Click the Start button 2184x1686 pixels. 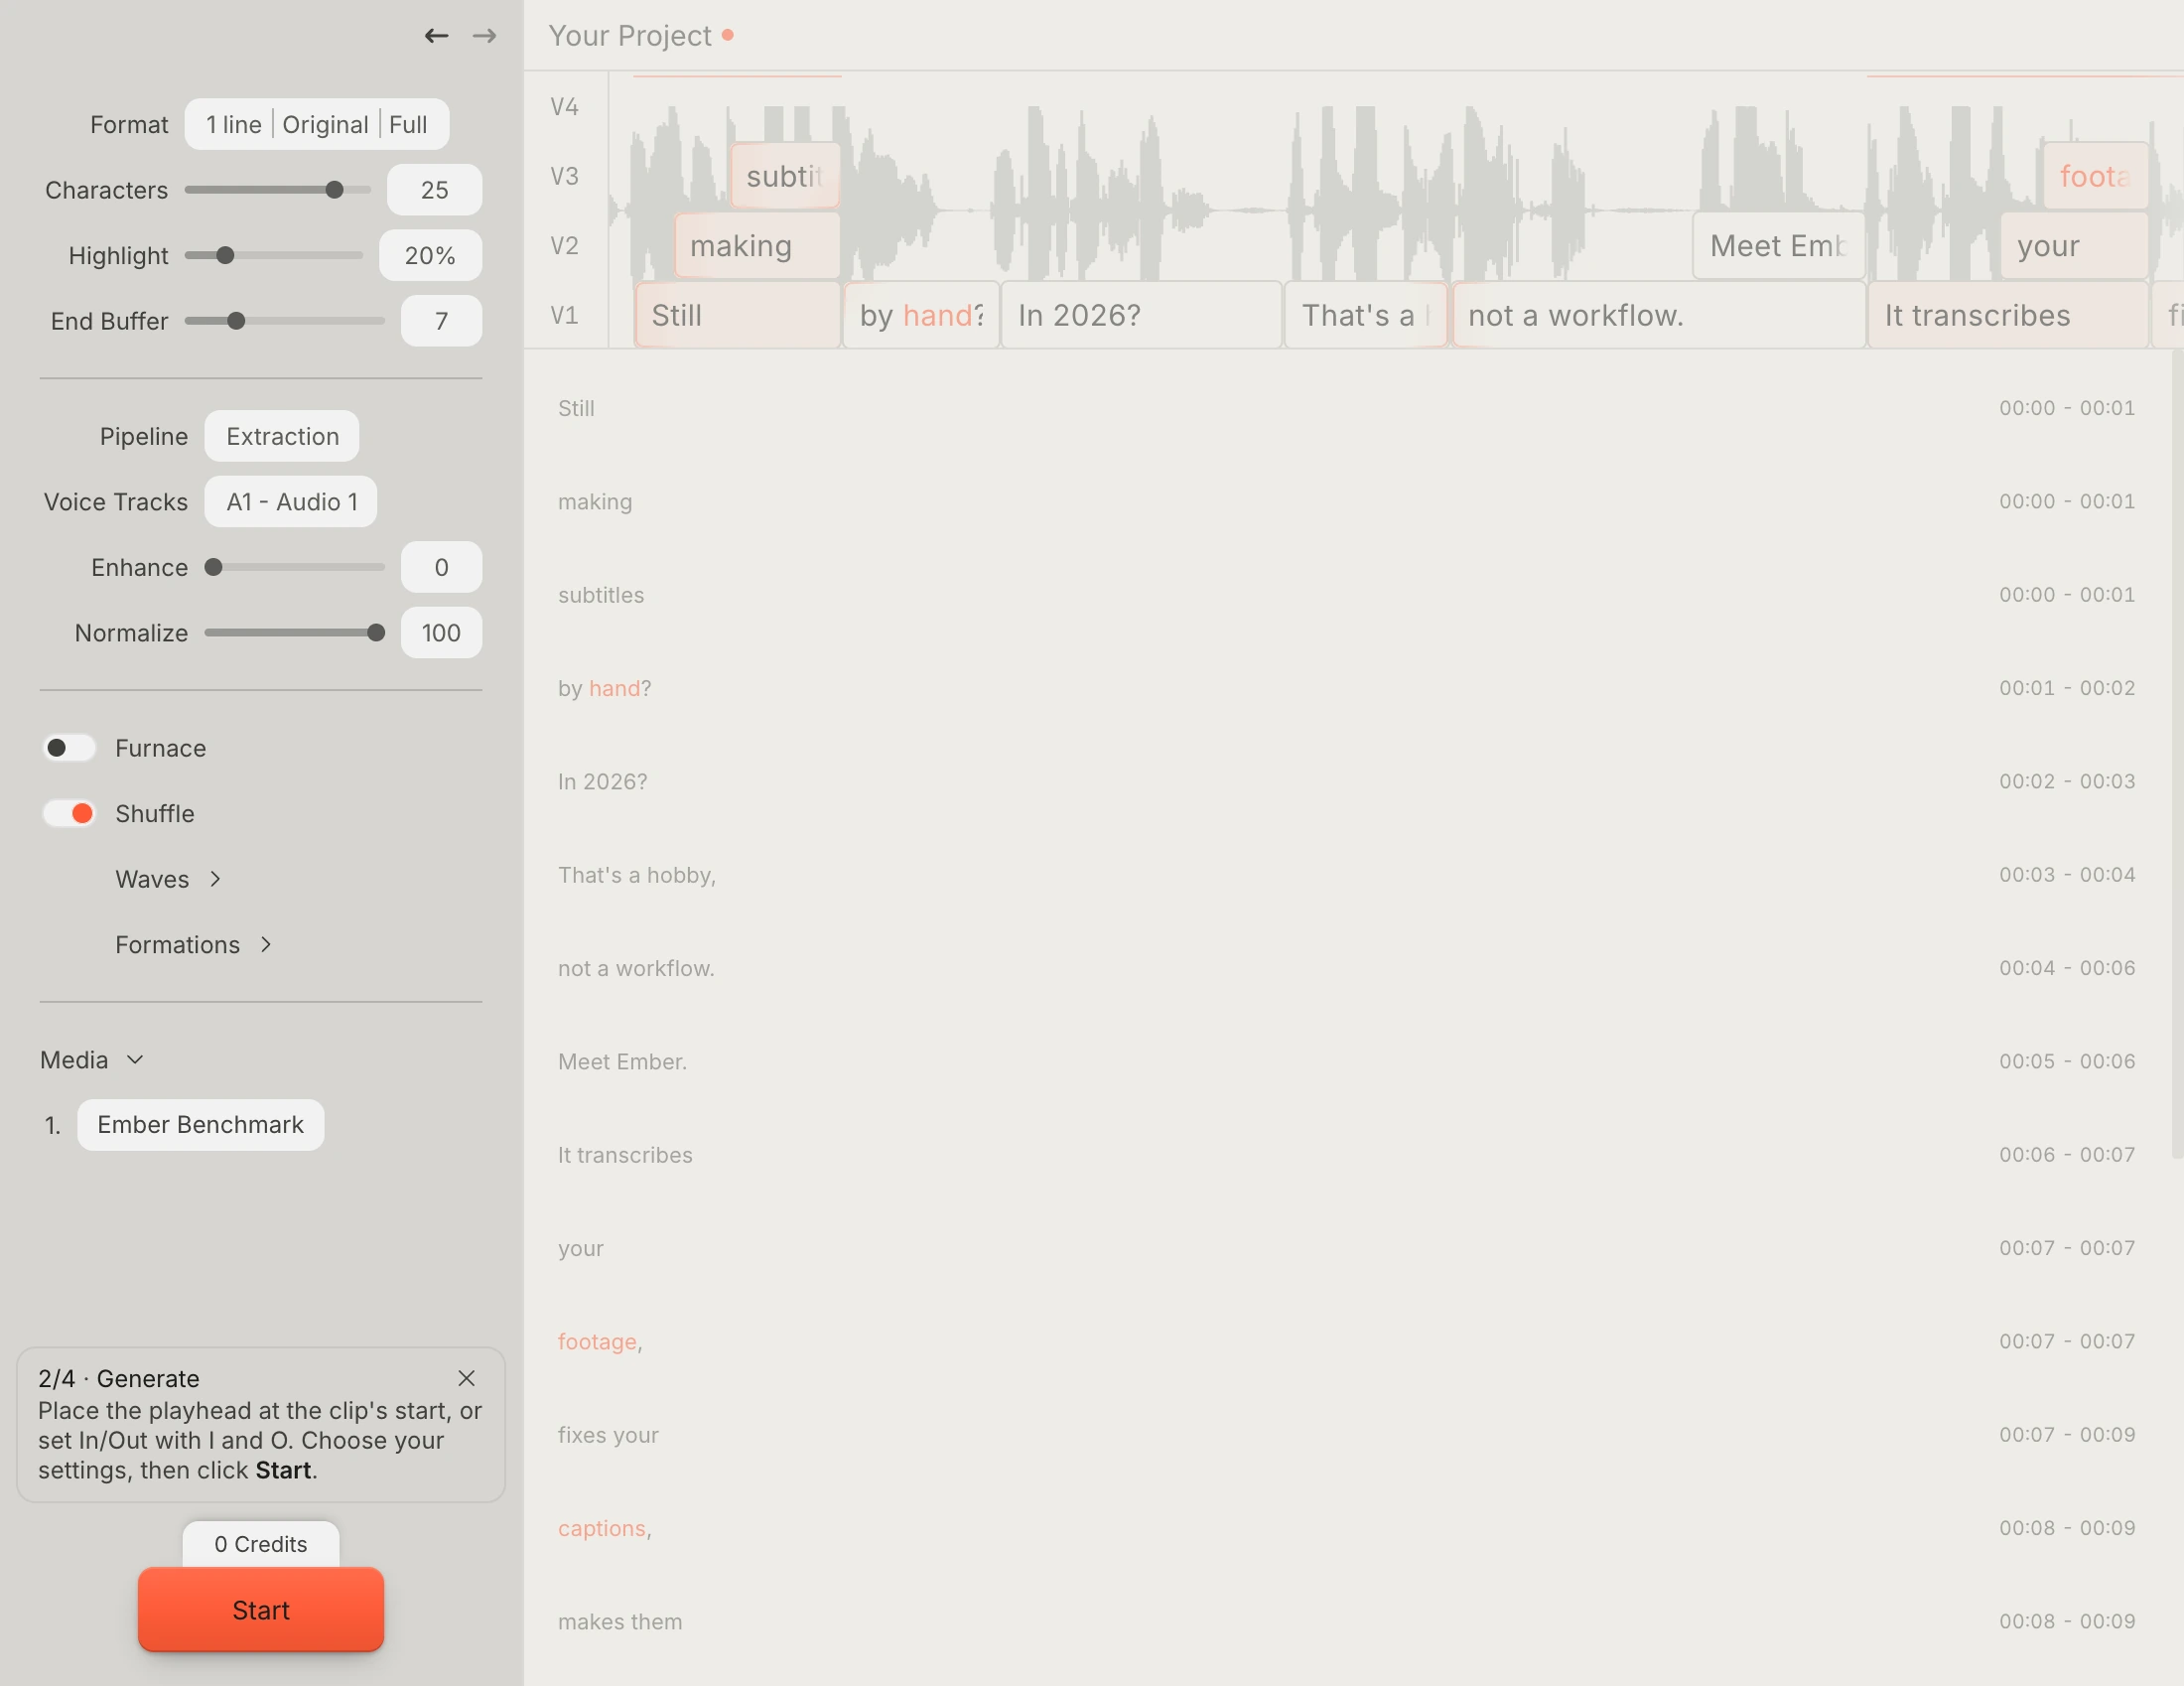(261, 1609)
